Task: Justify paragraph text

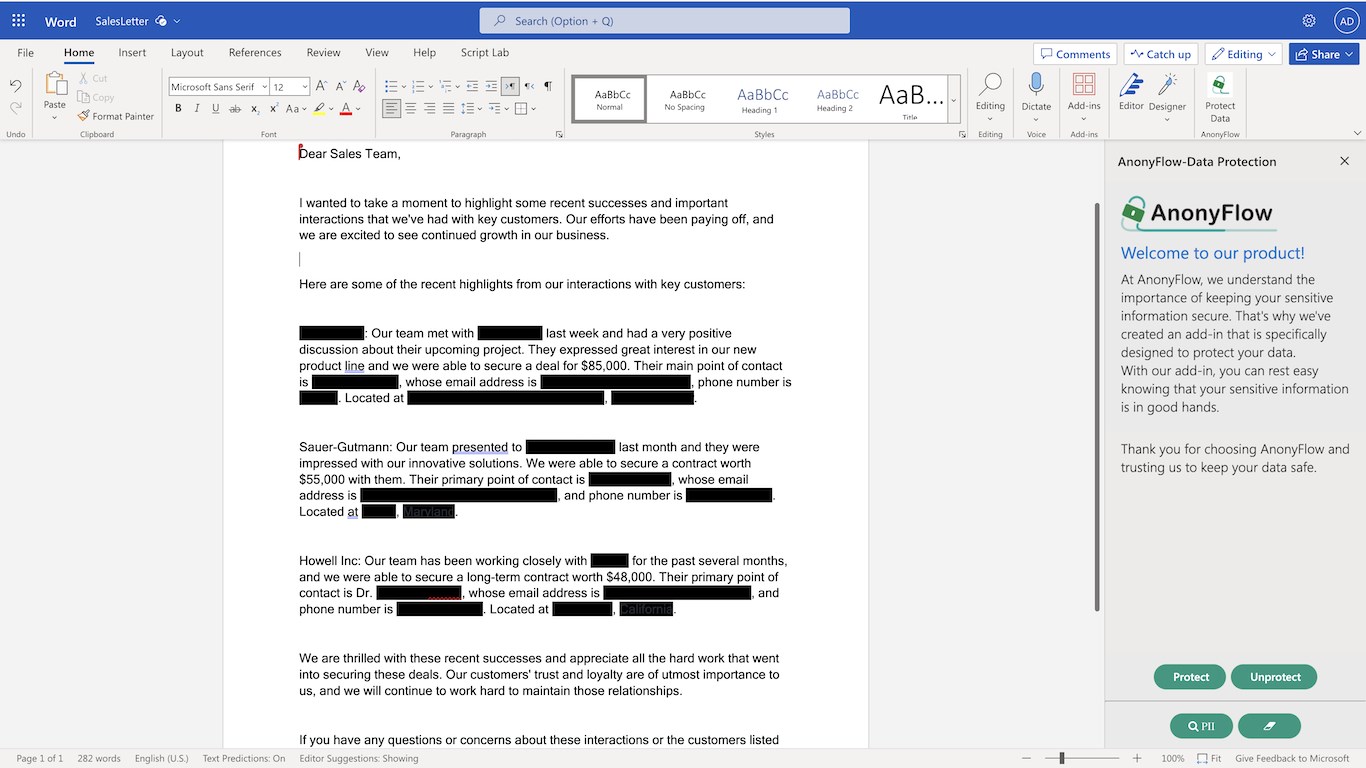Action: [449, 109]
